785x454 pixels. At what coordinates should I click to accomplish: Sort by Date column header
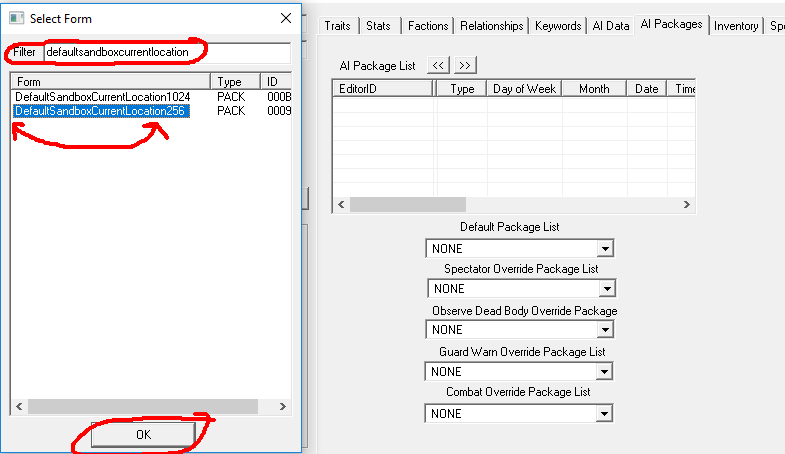646,89
